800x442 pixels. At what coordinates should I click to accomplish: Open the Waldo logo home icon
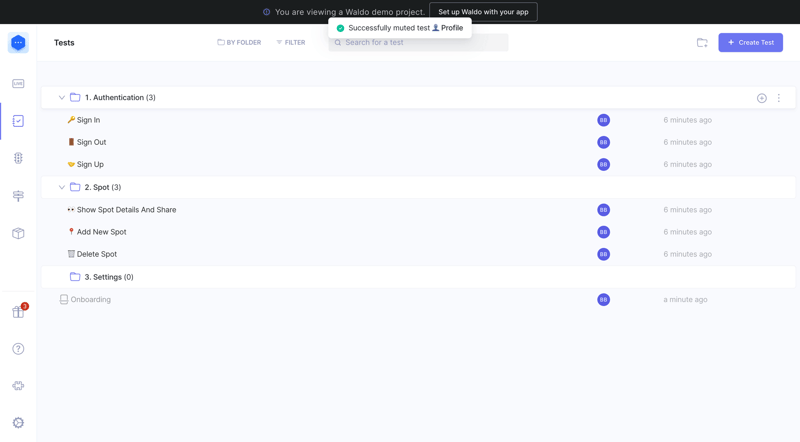point(18,43)
